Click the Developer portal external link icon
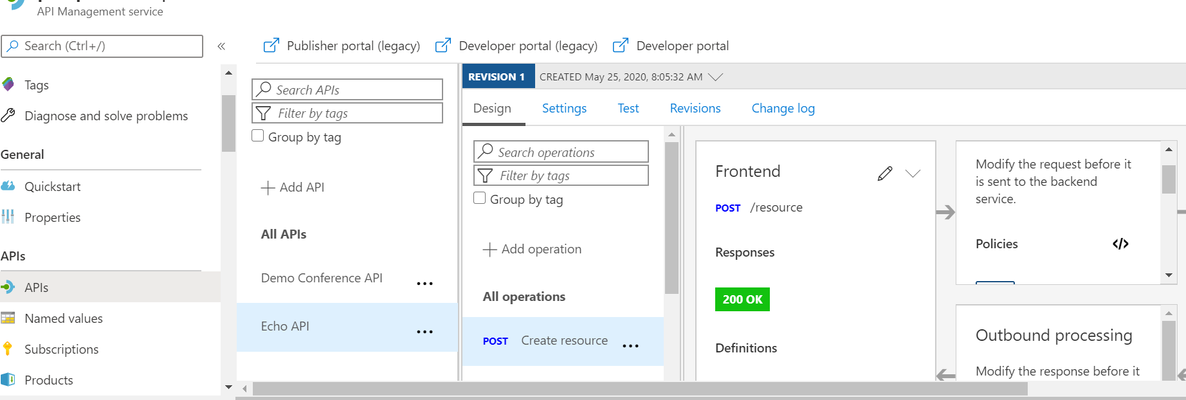 [x=620, y=46]
